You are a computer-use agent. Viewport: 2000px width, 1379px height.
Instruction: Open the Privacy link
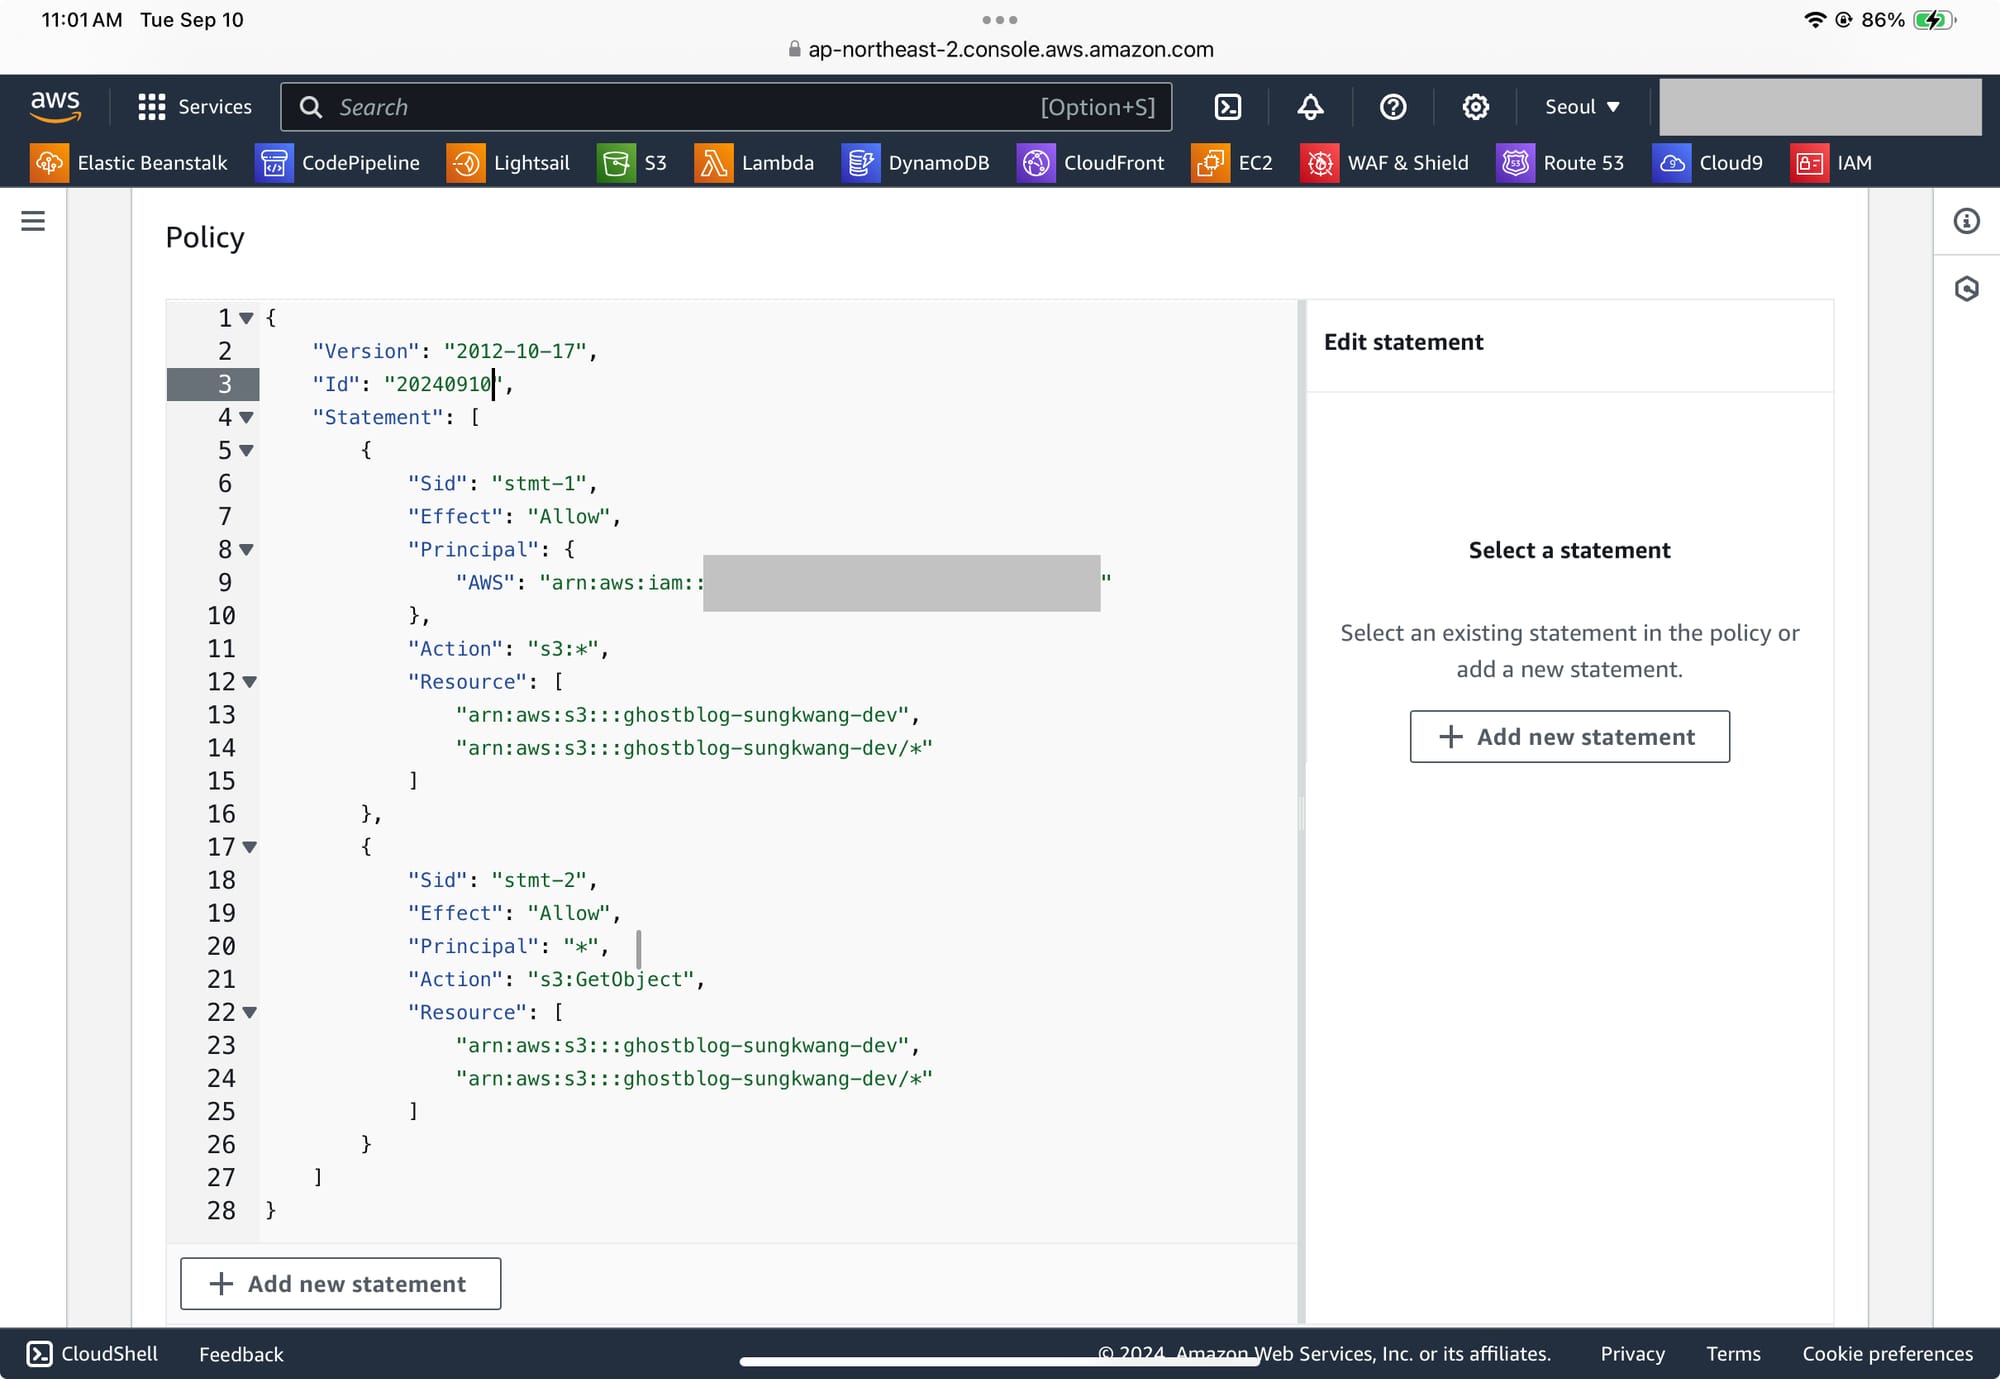point(1632,1353)
